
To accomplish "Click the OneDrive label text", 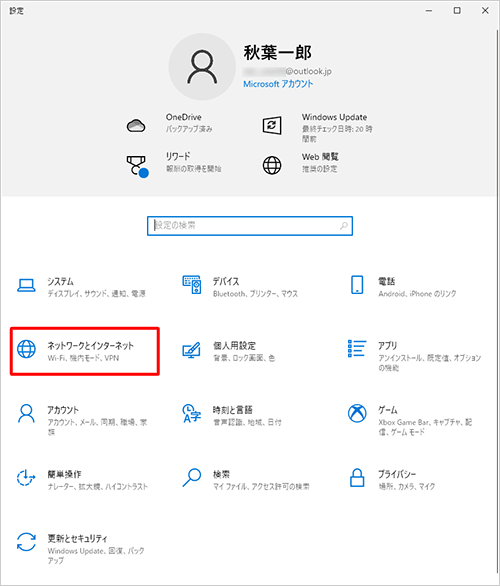I will tap(183, 117).
